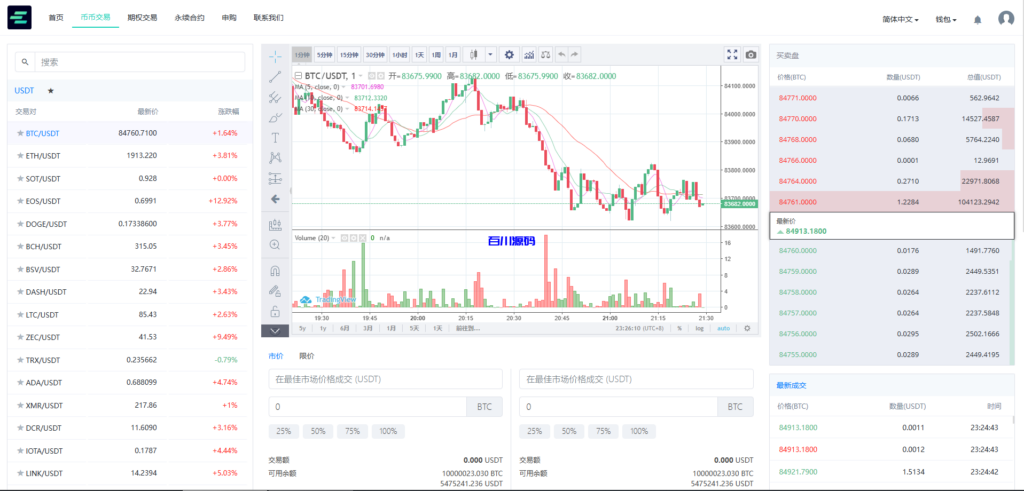
Task: Click the back arrow in drawing toolbar
Action: [275, 198]
